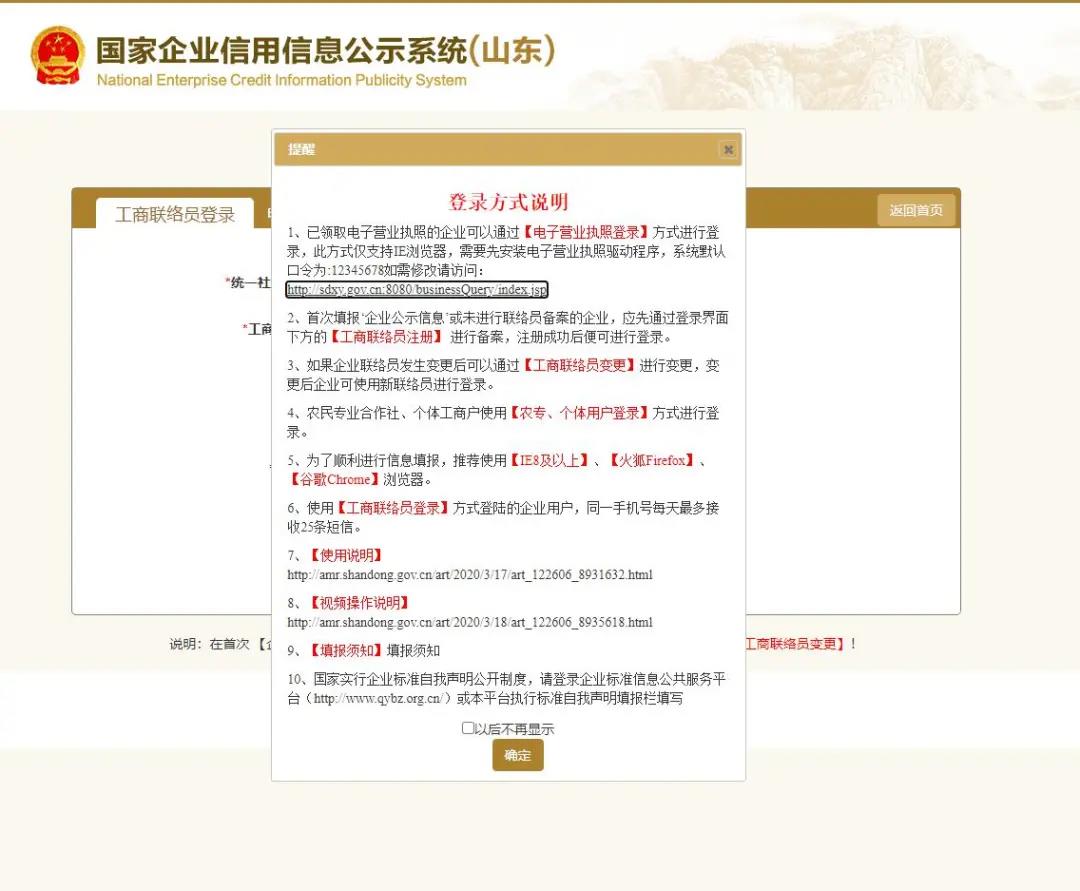The image size is (1080, 891).
Task: Switch to 工商联络员登录 tab
Action: click(x=175, y=214)
